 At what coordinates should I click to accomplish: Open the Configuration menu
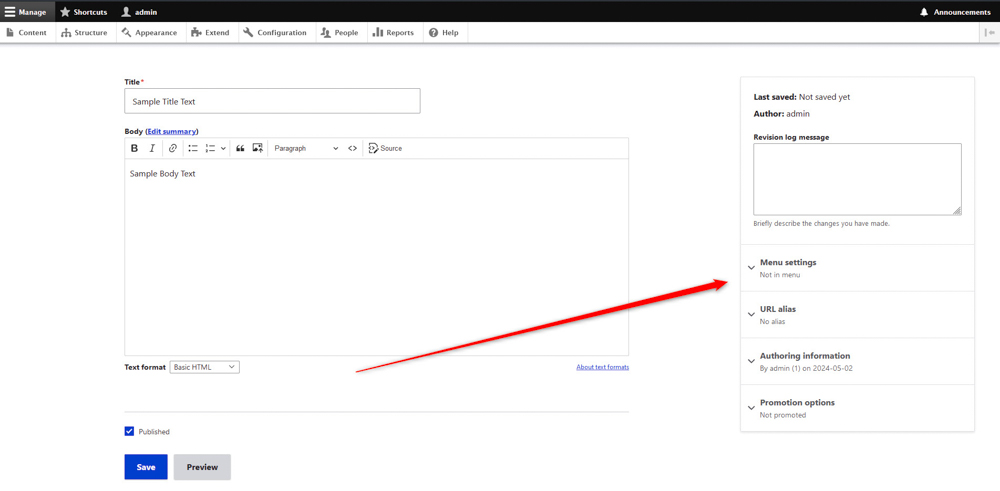(276, 33)
